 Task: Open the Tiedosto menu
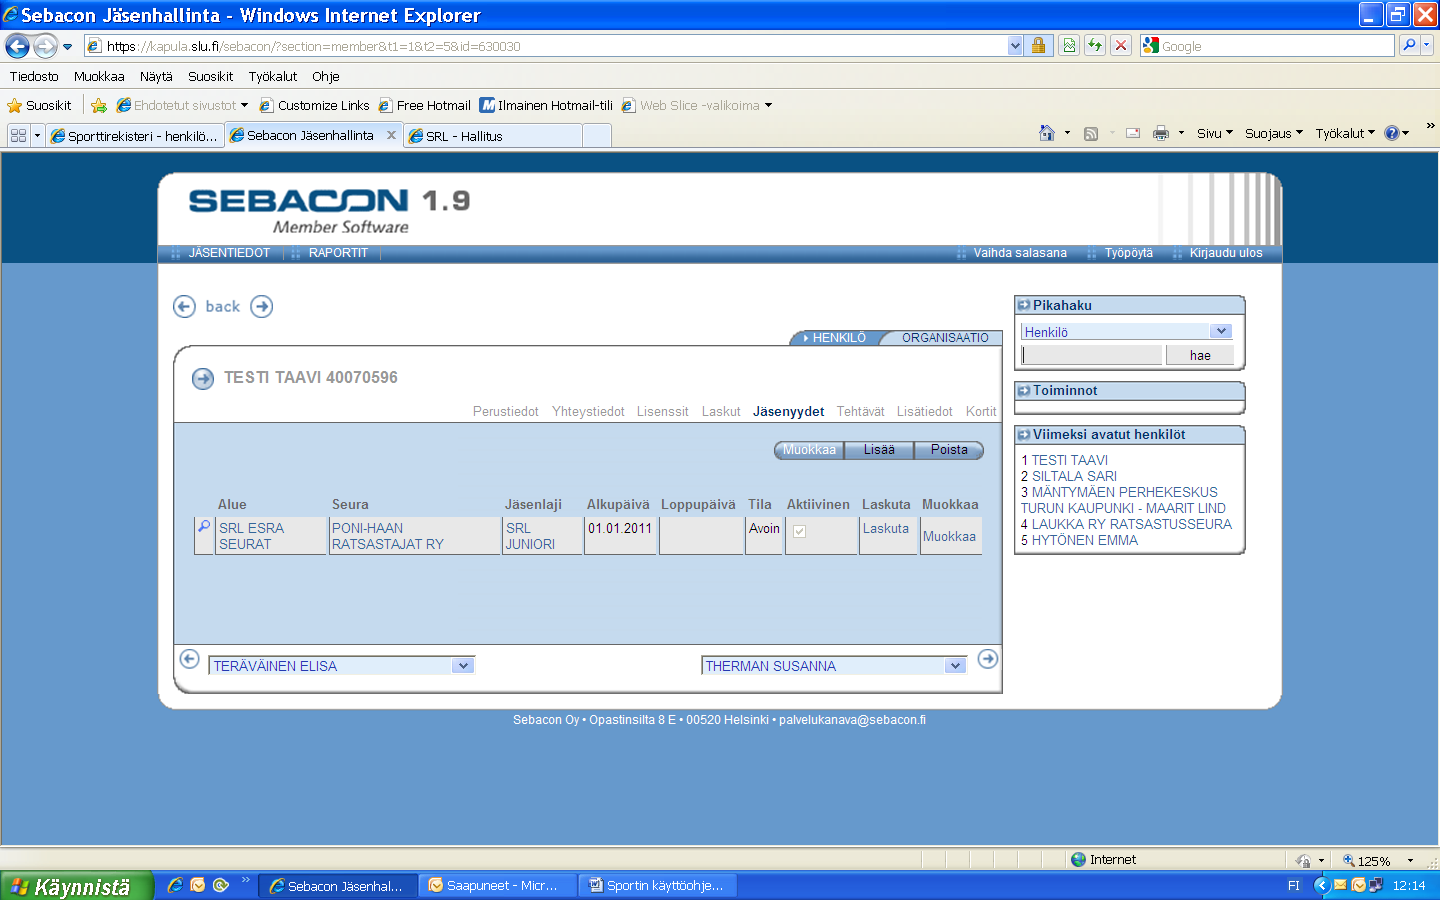34,76
